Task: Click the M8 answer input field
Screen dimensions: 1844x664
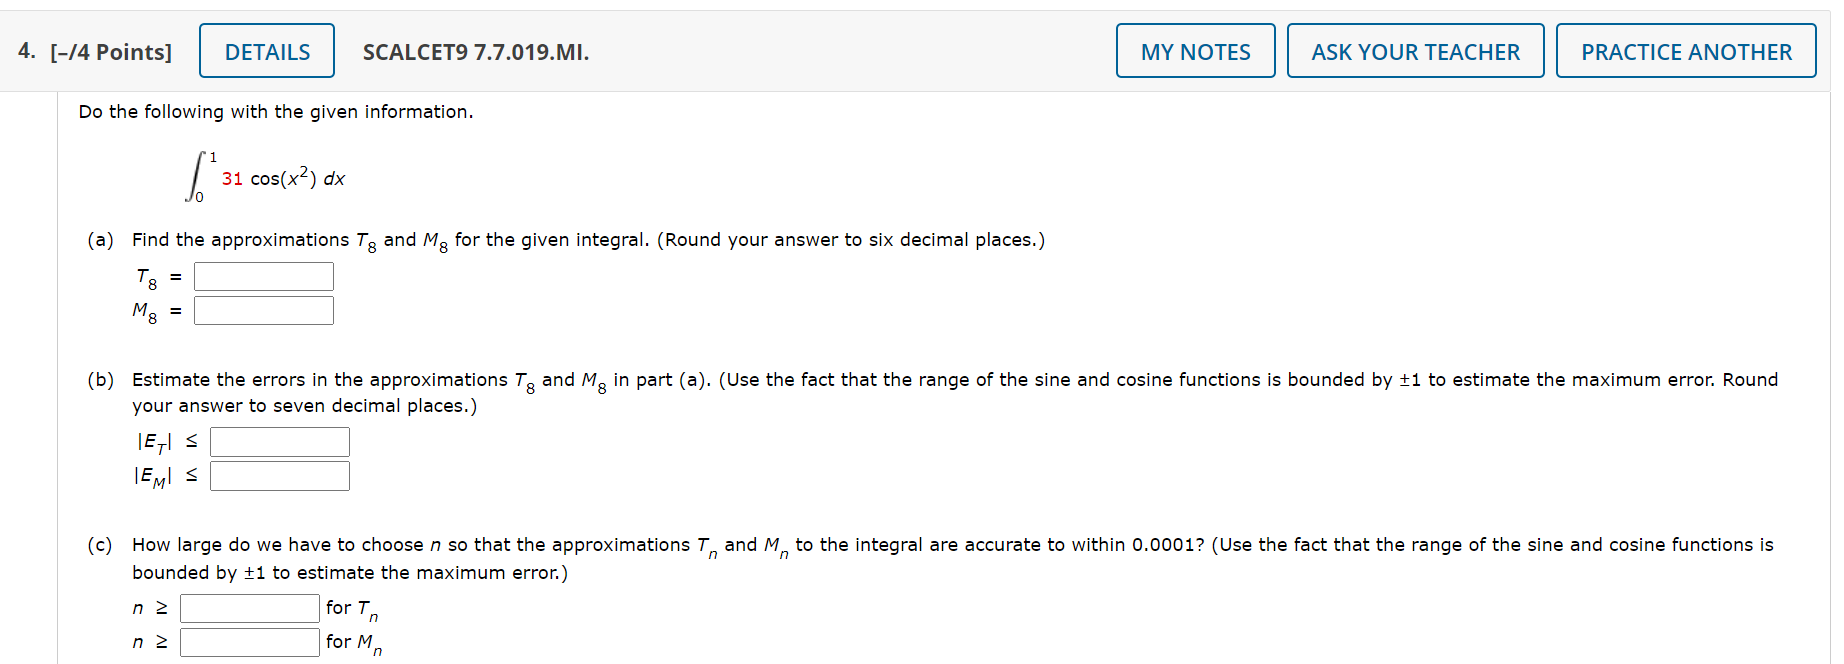Action: [x=263, y=310]
